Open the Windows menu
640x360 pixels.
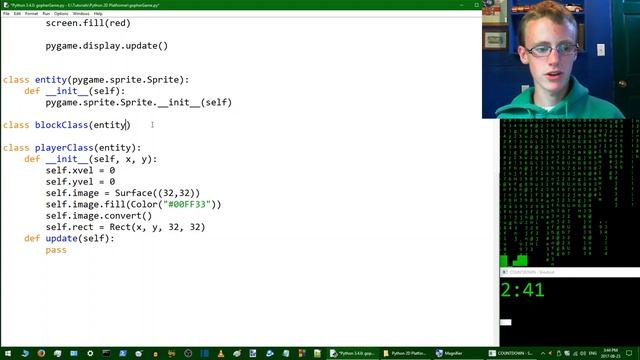tap(81, 13)
